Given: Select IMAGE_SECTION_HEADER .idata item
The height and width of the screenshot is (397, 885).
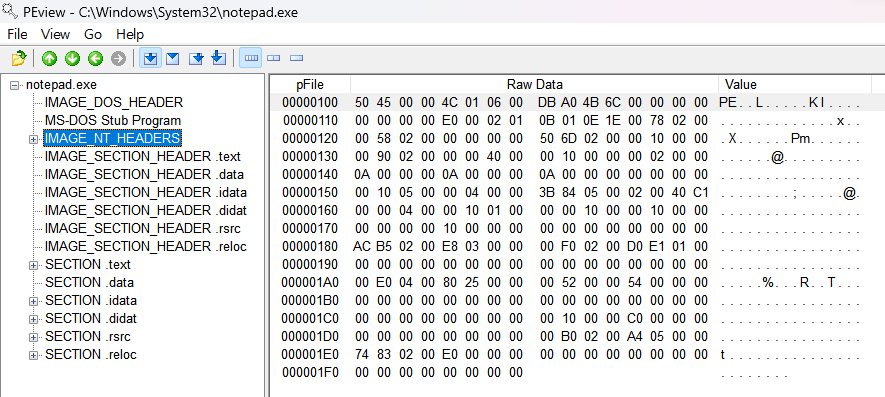Looking at the screenshot, I should (146, 193).
